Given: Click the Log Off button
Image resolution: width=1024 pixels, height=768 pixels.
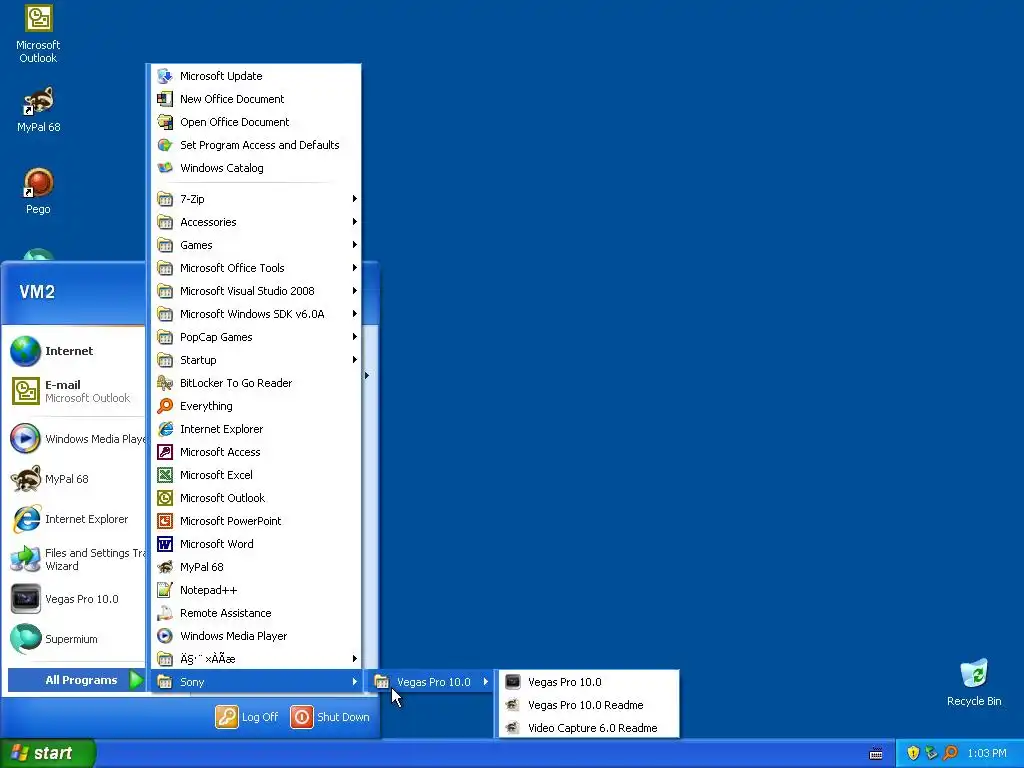Looking at the screenshot, I should [x=247, y=717].
